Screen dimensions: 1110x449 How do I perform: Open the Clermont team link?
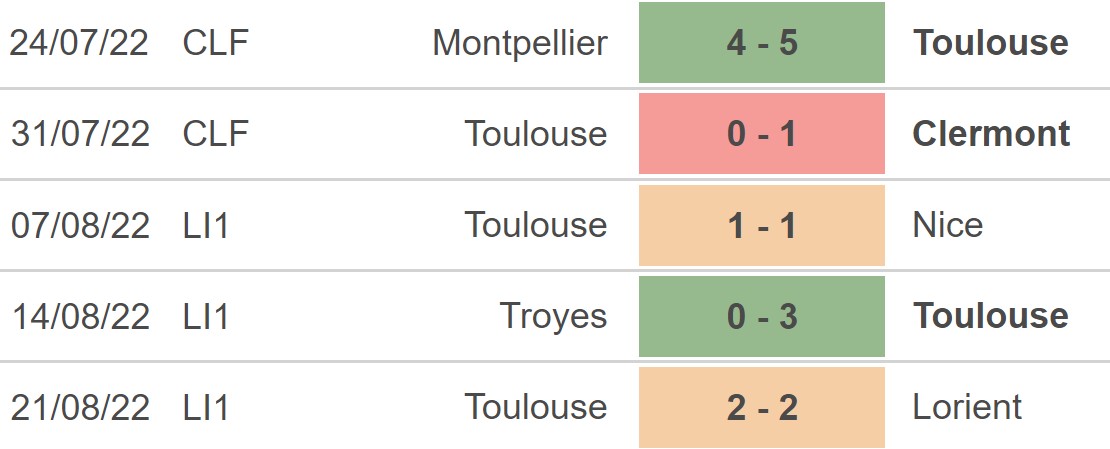pos(991,134)
